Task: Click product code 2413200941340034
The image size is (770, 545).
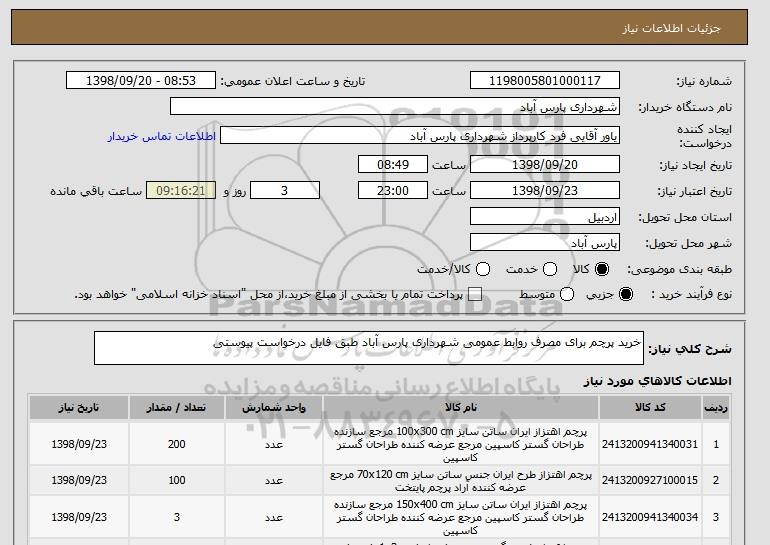Action: [650, 517]
